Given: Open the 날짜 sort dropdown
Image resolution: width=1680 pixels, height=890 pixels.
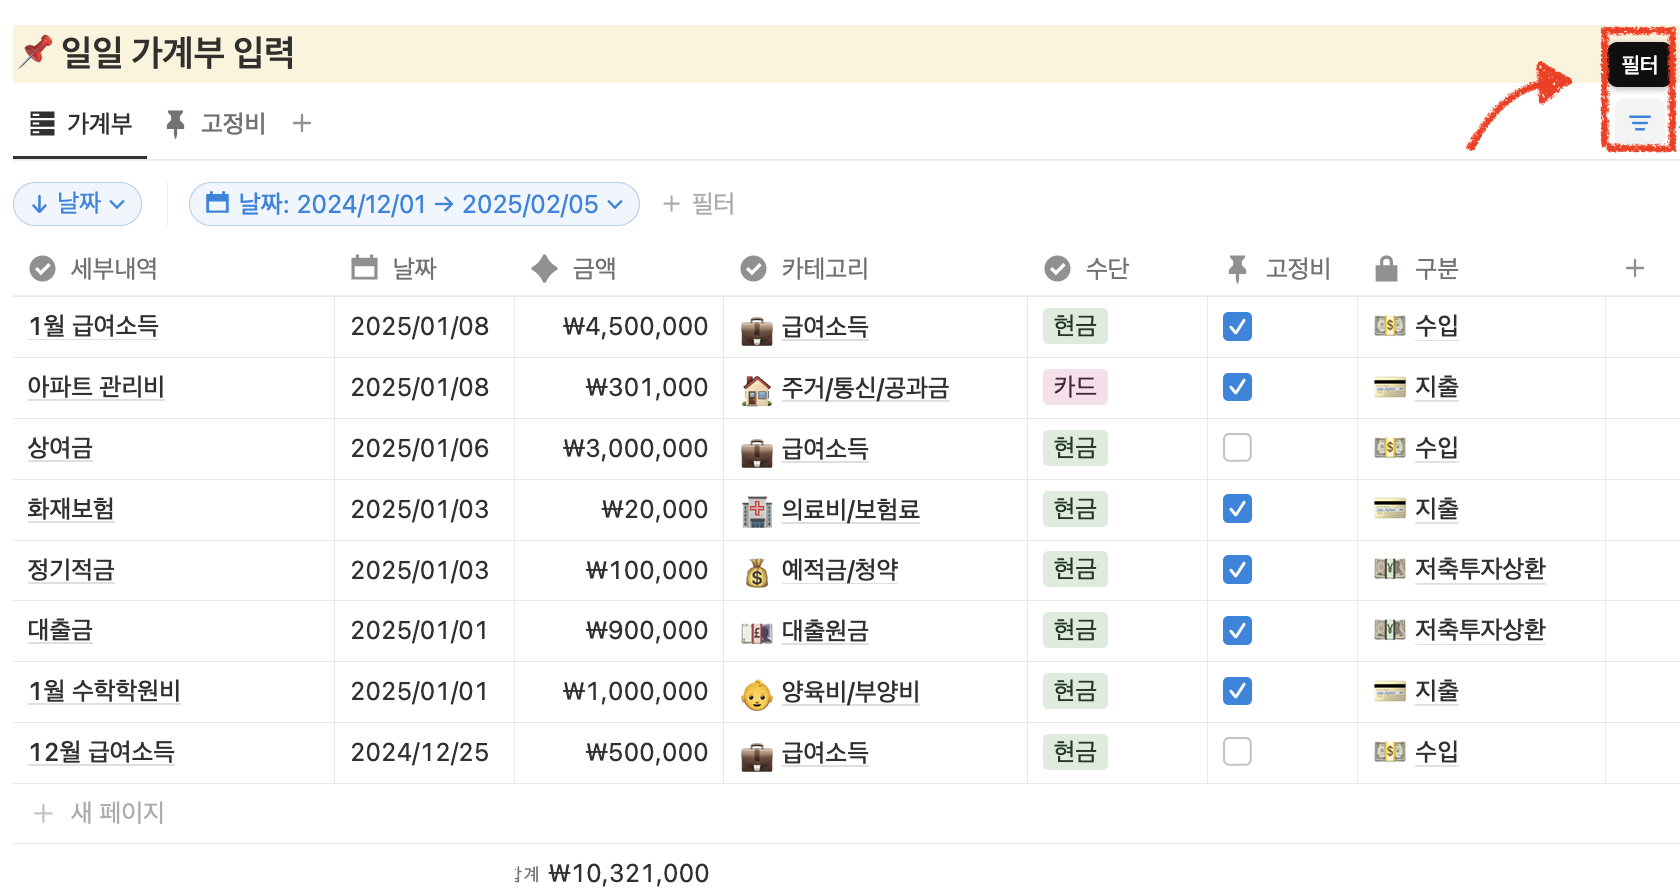Looking at the screenshot, I should (x=77, y=204).
